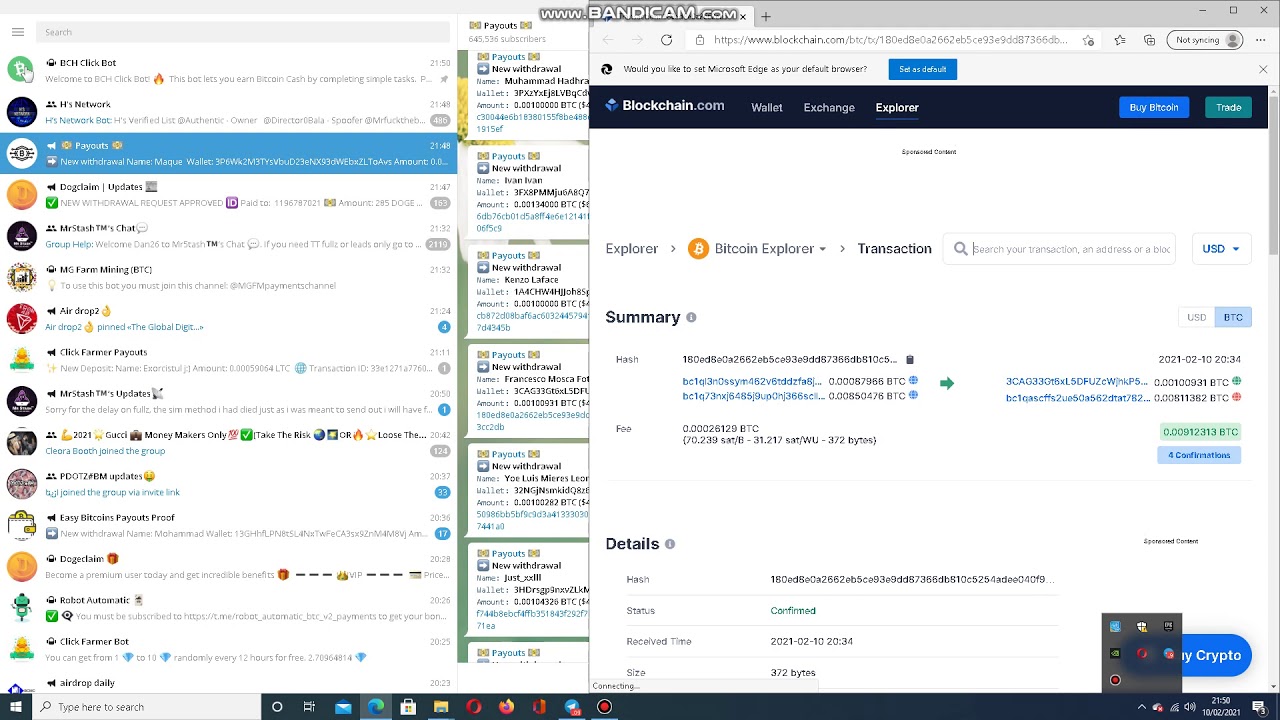Open Telegram hamburger menu
Viewport: 1280px width, 720px height.
17,32
